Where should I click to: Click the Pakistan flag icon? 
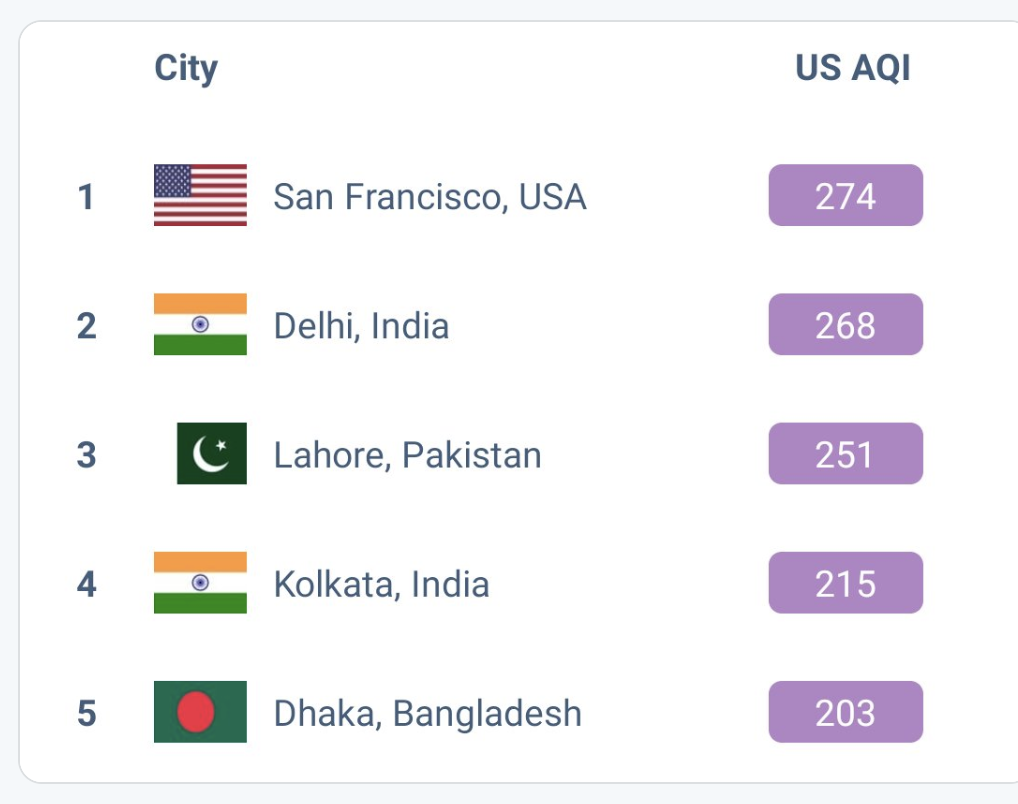[212, 453]
